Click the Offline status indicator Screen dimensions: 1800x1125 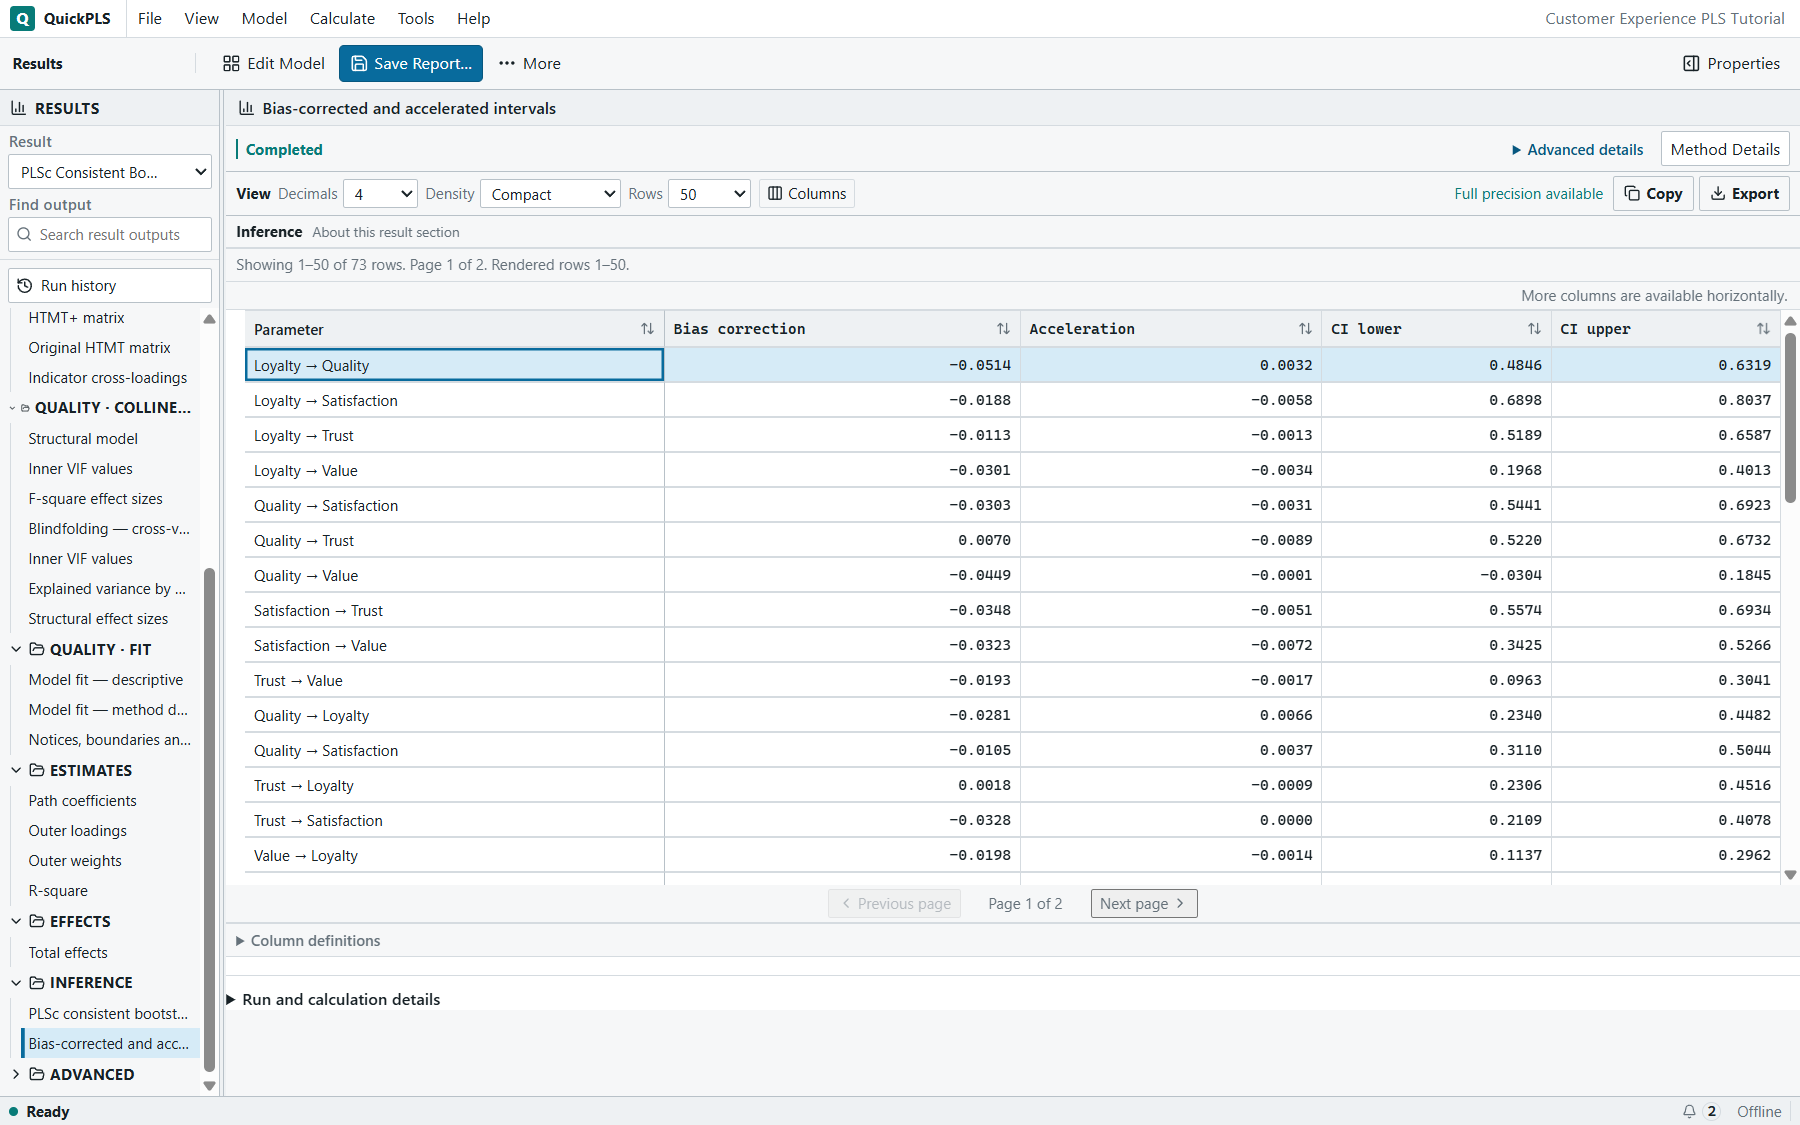[1759, 1111]
